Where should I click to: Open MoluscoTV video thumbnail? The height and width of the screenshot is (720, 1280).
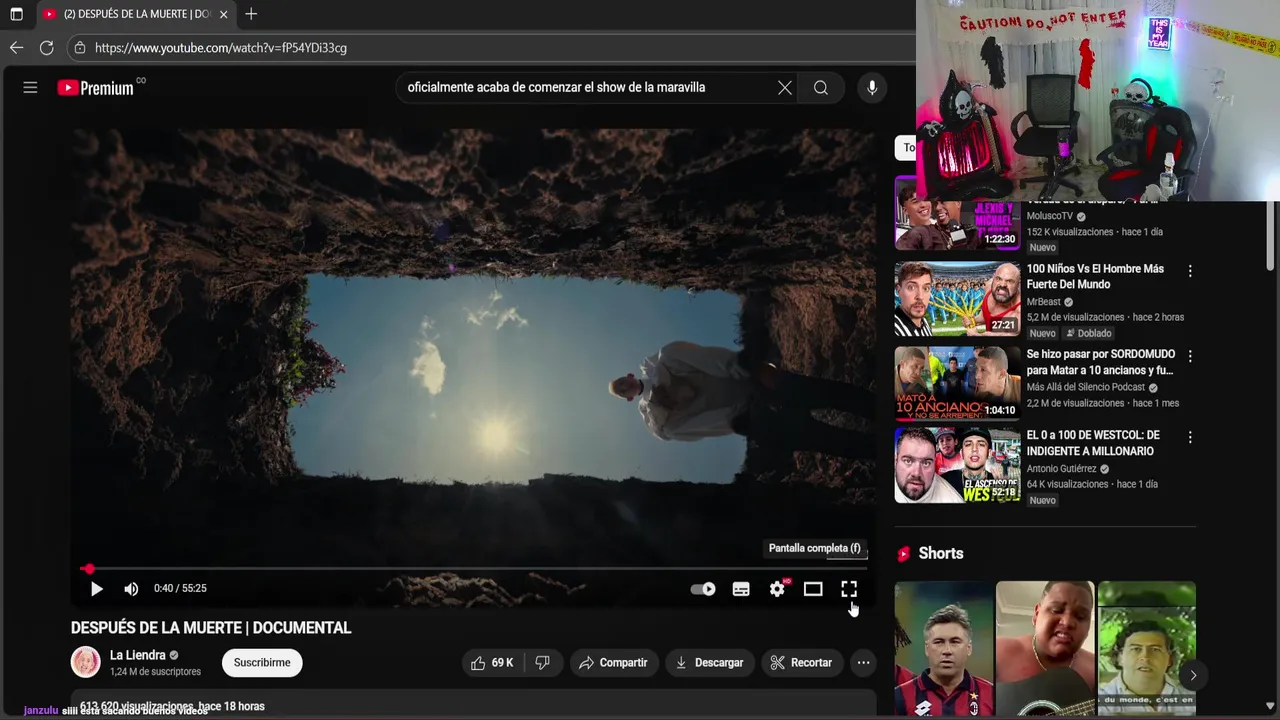pyautogui.click(x=957, y=215)
